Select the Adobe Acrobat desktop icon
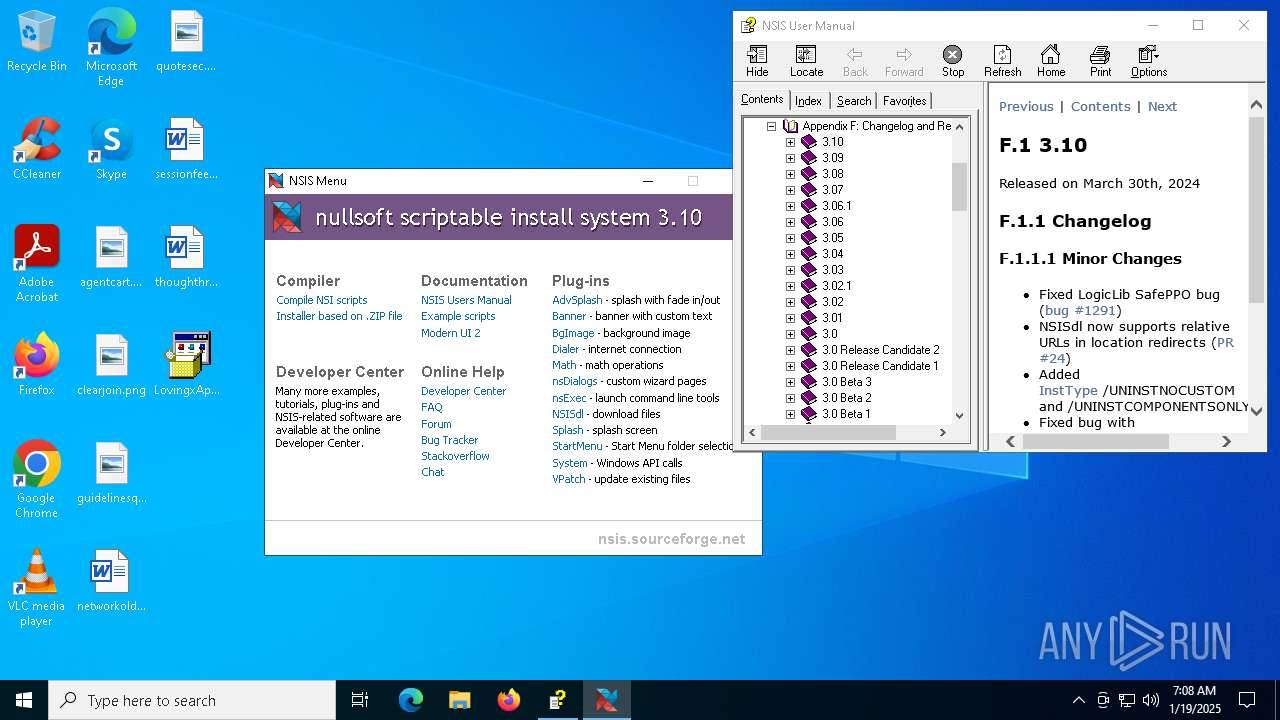Viewport: 1280px width, 720px height. click(x=37, y=264)
